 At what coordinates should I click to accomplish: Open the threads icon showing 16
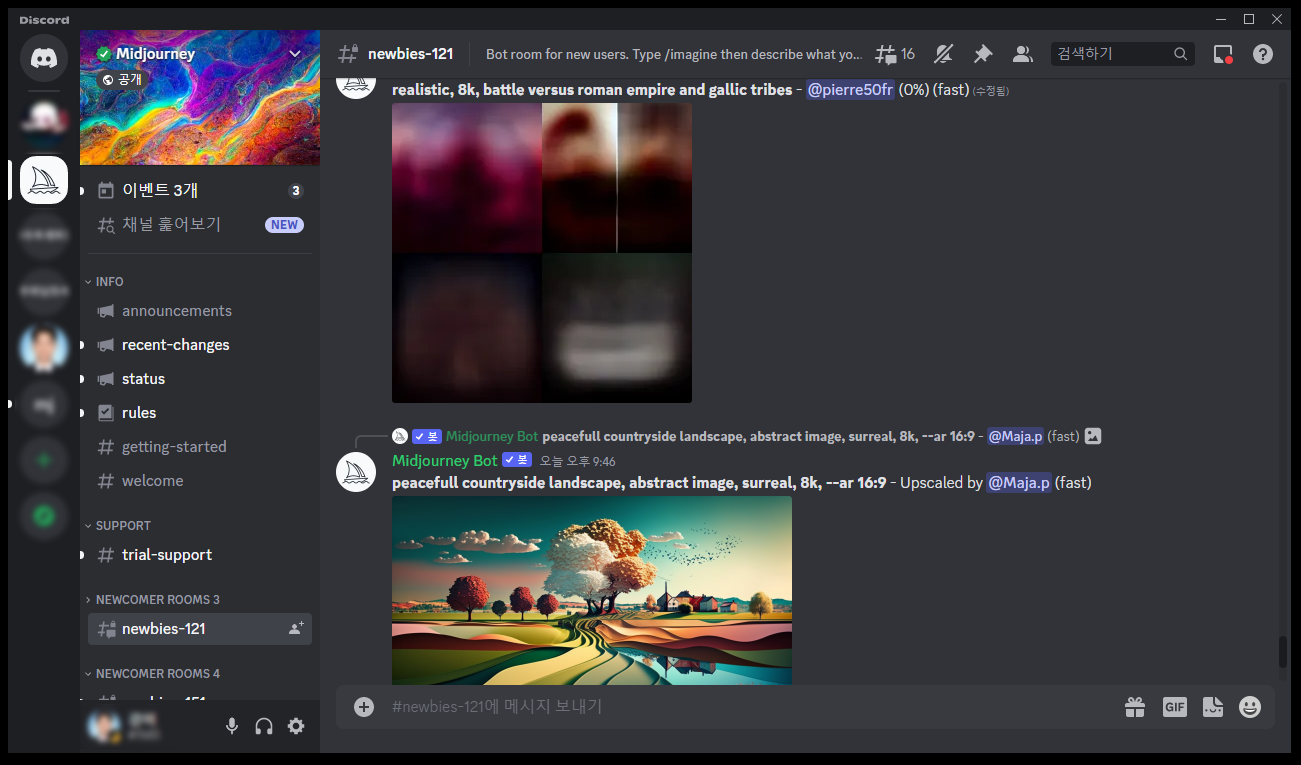[x=895, y=54]
